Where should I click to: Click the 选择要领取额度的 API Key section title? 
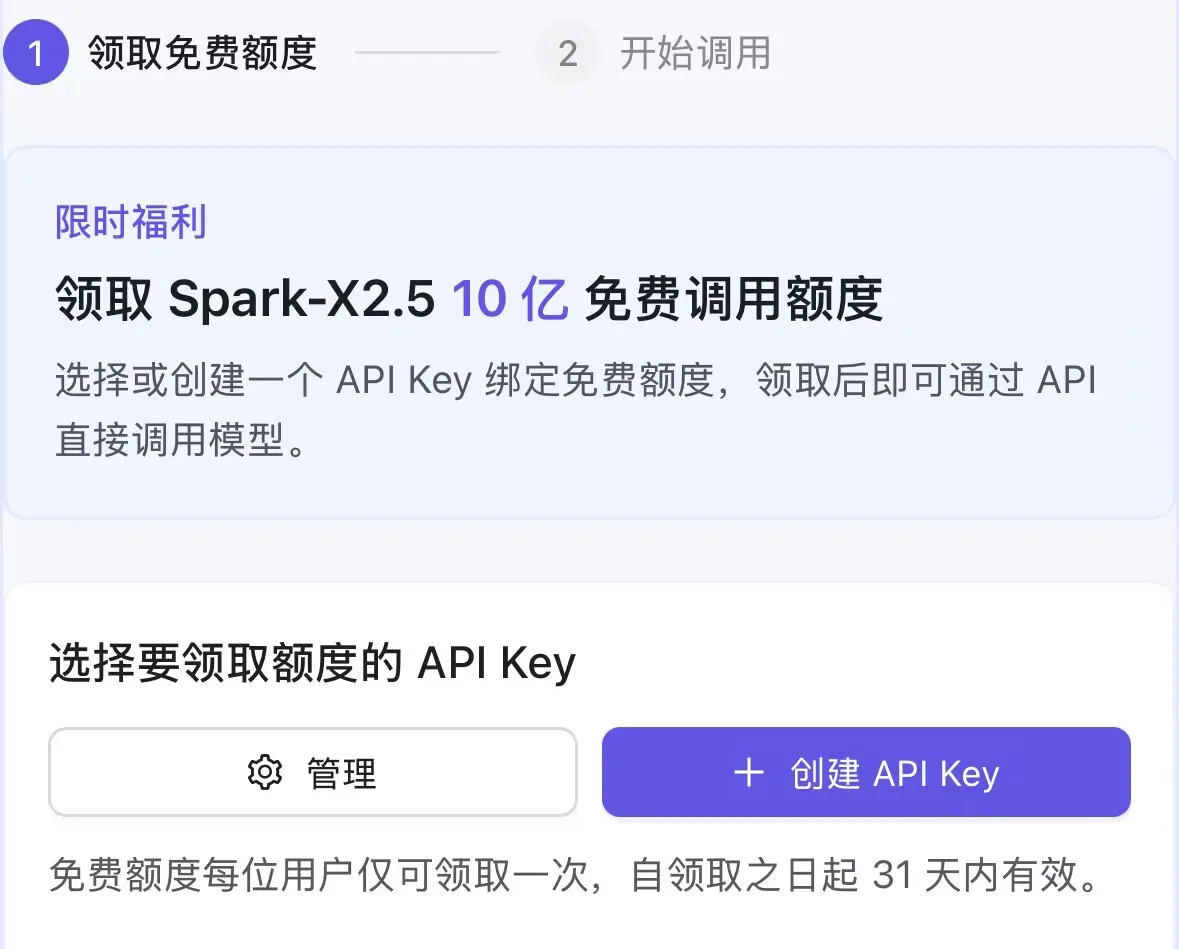coord(313,663)
